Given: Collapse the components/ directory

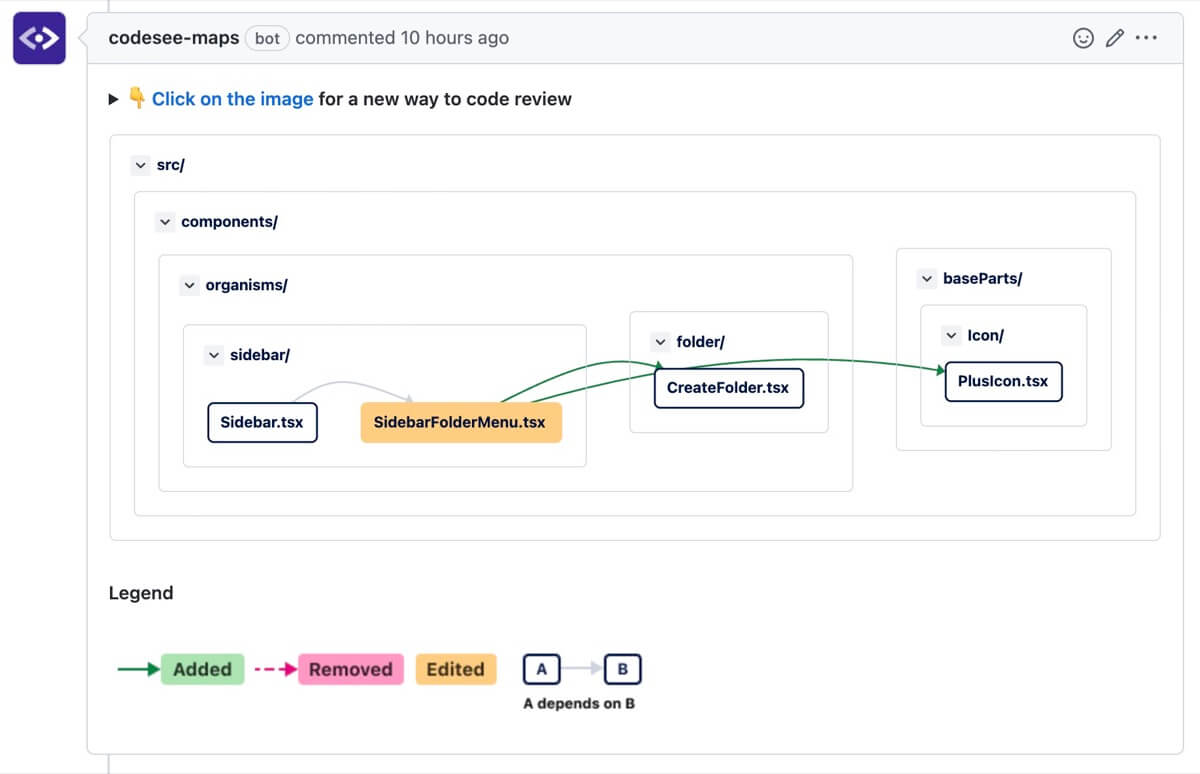Looking at the screenshot, I should point(165,221).
